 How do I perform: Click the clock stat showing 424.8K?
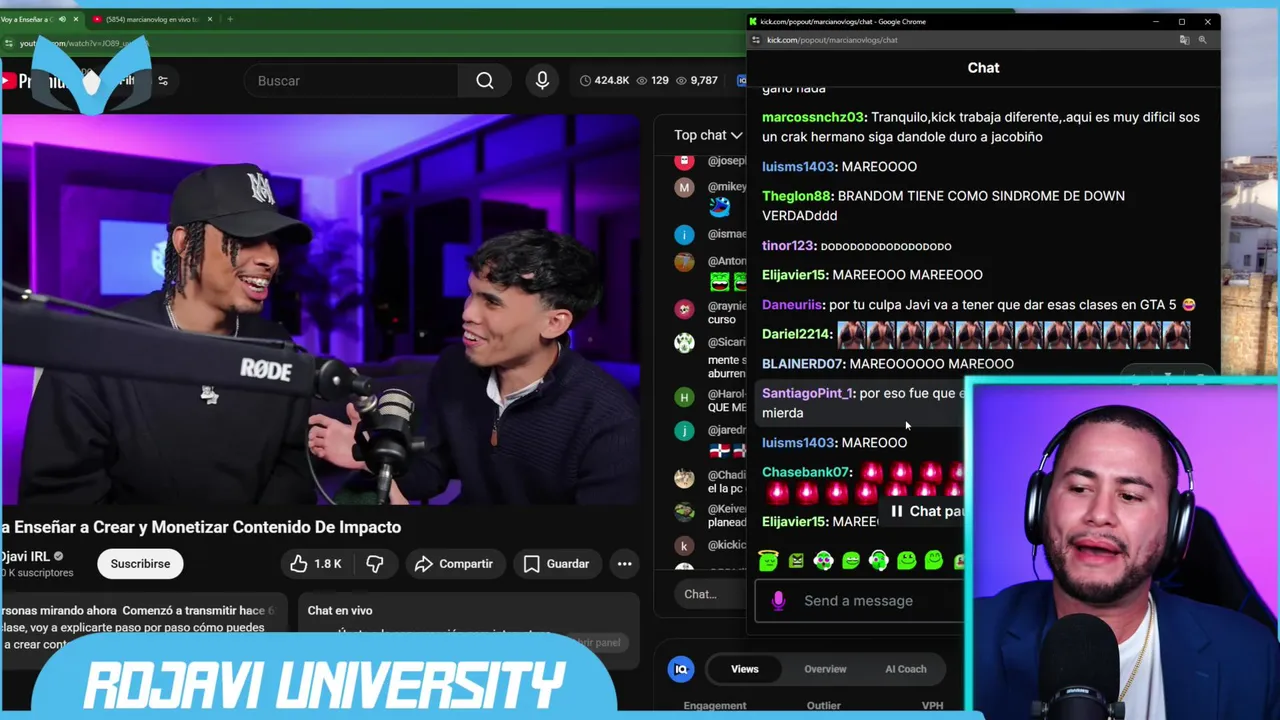(x=606, y=81)
